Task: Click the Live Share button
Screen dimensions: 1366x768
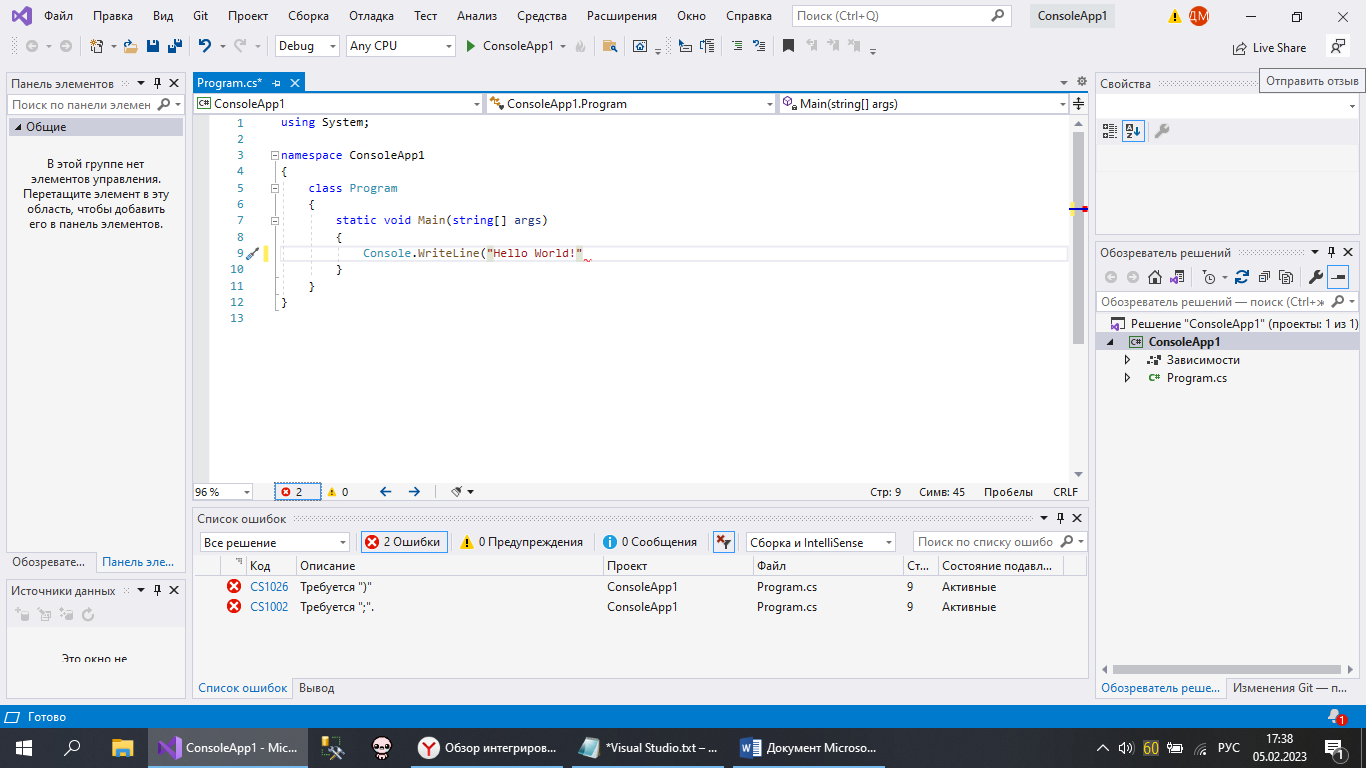Action: coord(1270,47)
